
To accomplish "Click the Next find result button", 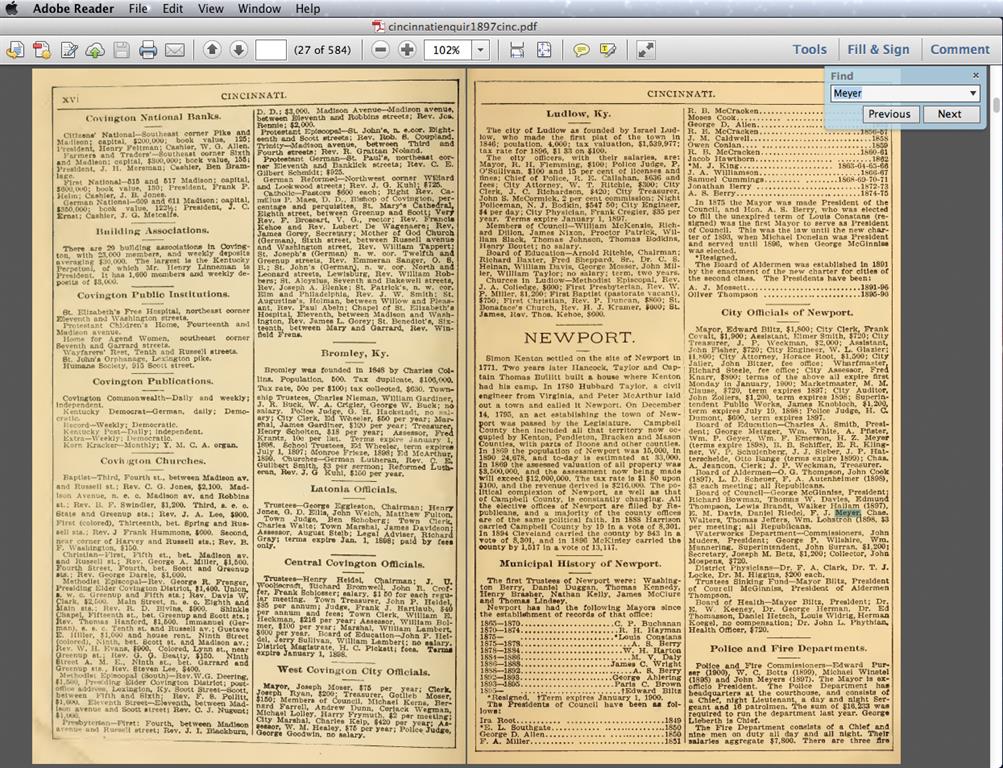I will click(950, 114).
